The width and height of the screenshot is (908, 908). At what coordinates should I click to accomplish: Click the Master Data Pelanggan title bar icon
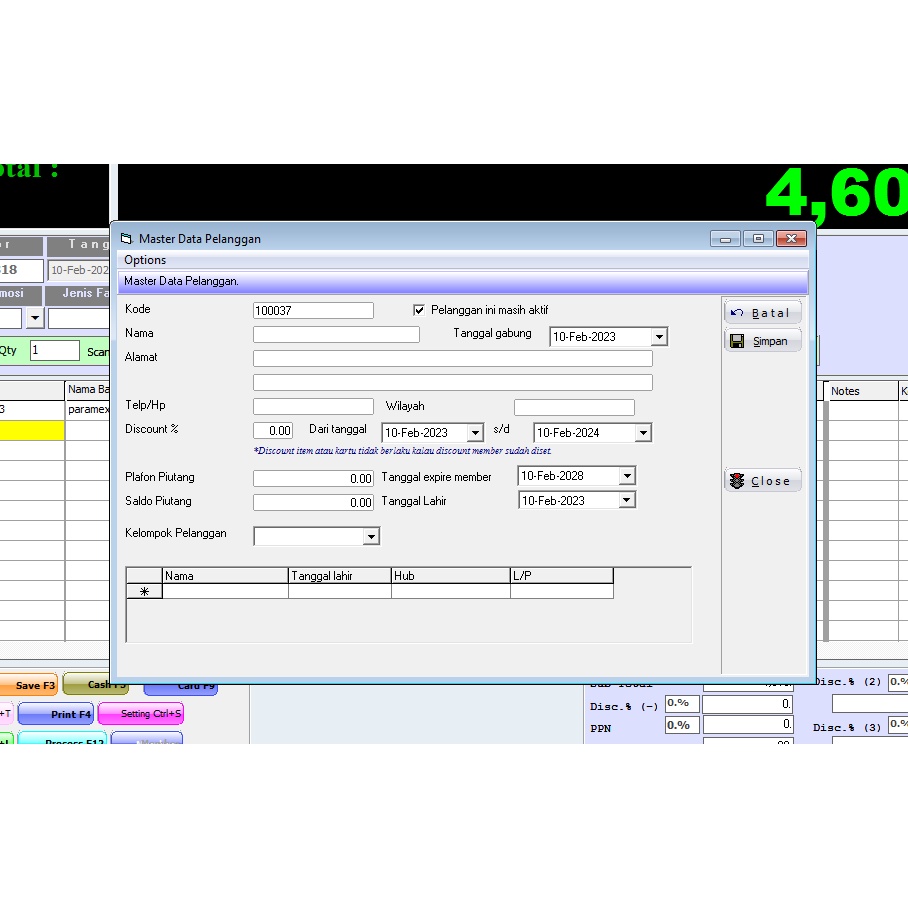click(127, 239)
